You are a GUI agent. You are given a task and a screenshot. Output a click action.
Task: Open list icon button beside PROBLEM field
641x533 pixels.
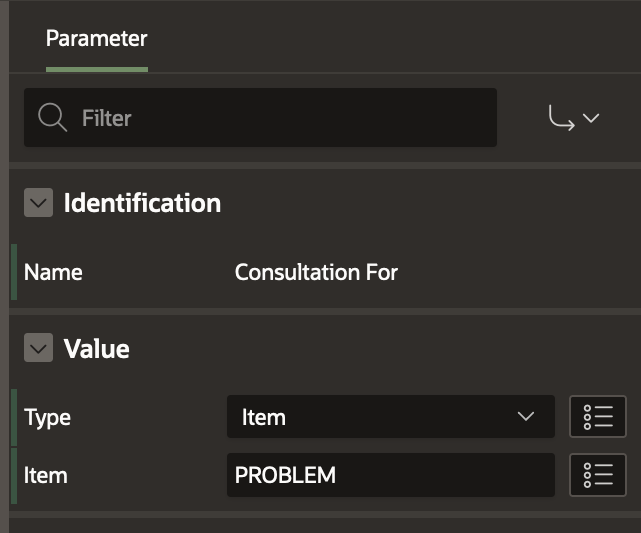[x=598, y=475]
